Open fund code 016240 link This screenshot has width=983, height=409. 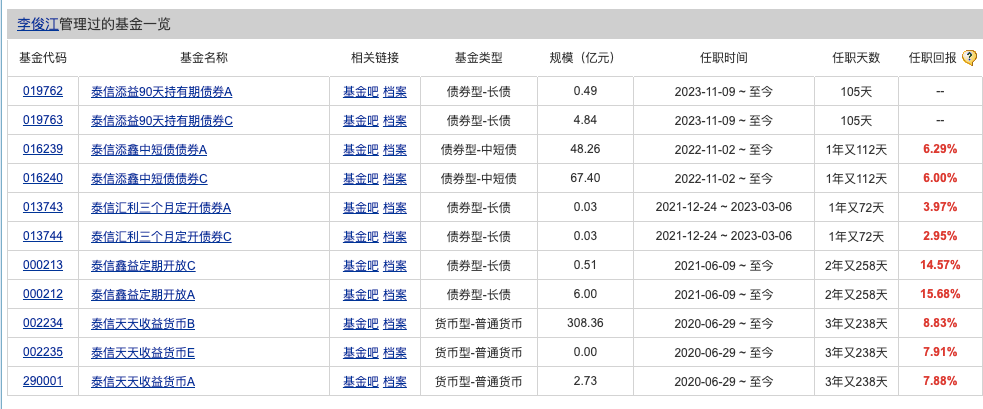coord(43,178)
